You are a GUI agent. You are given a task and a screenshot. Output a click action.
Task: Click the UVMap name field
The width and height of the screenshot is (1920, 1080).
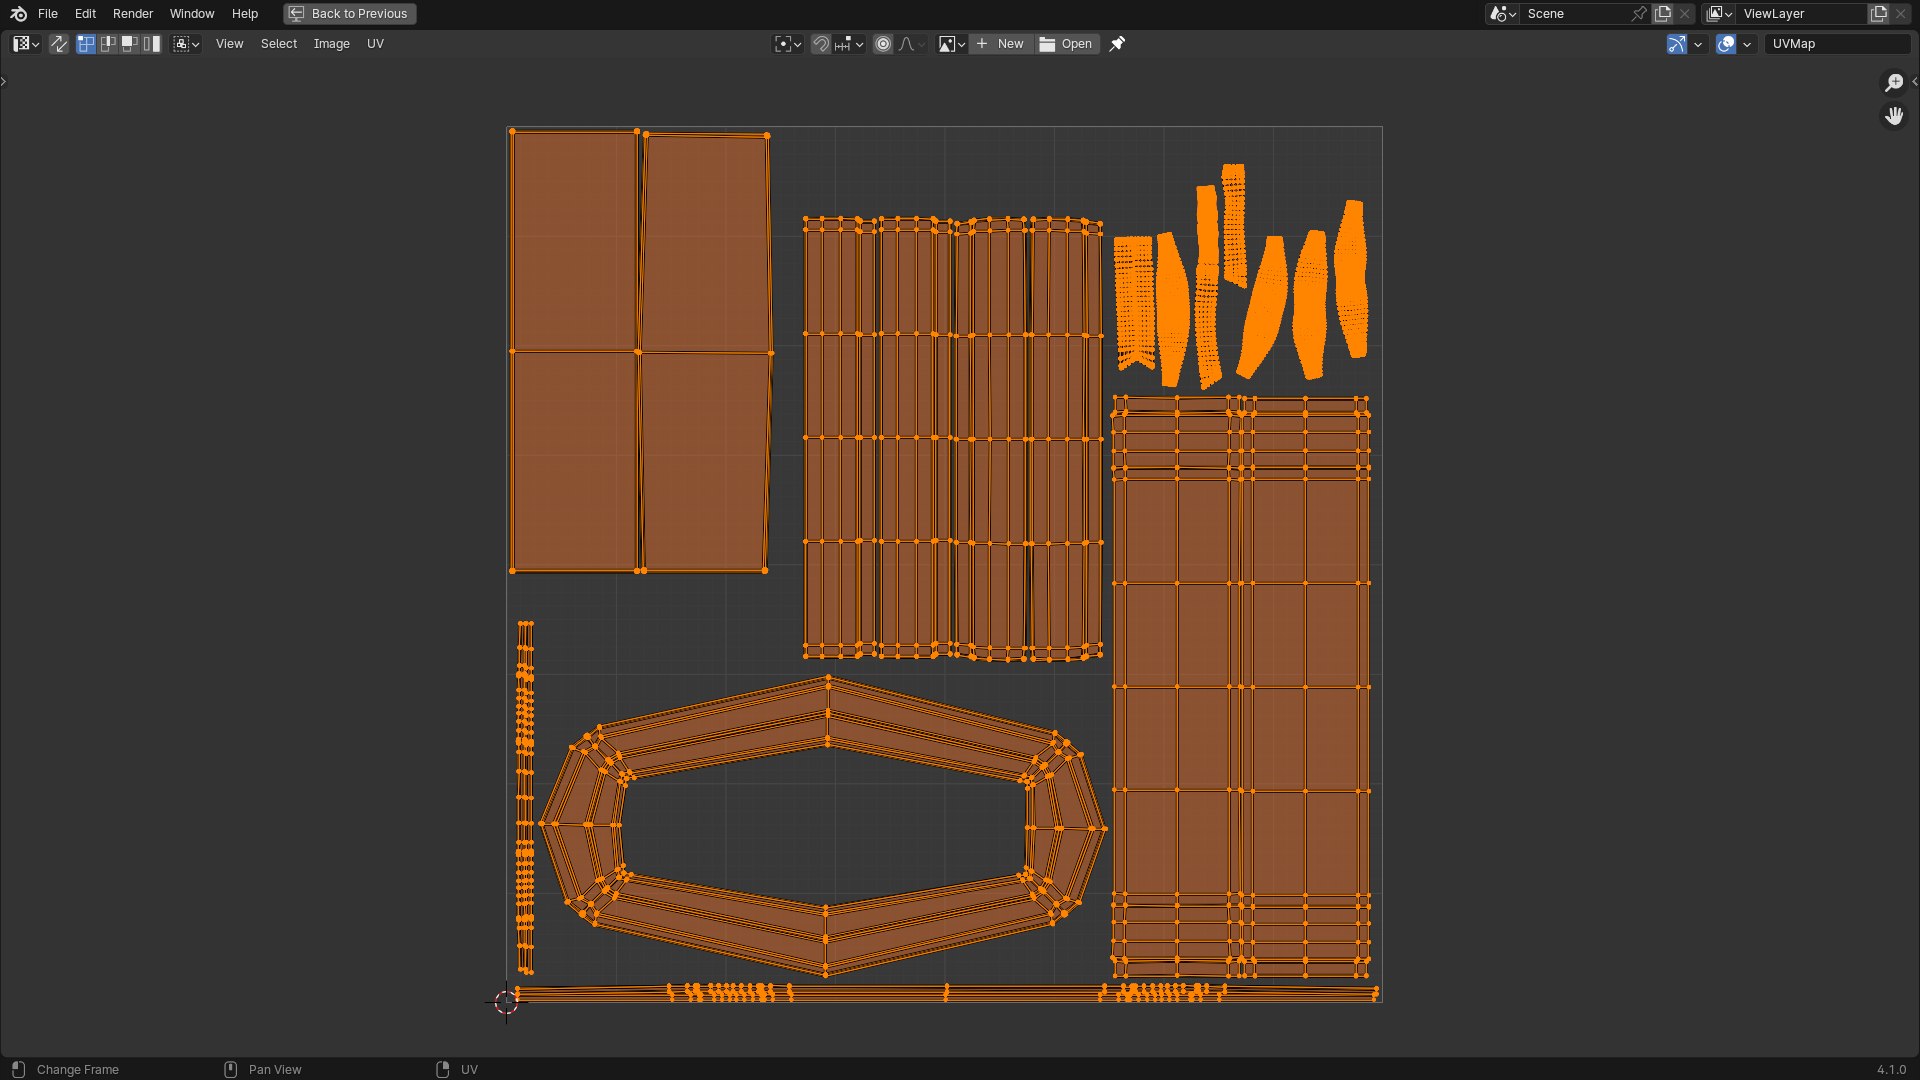point(1836,44)
